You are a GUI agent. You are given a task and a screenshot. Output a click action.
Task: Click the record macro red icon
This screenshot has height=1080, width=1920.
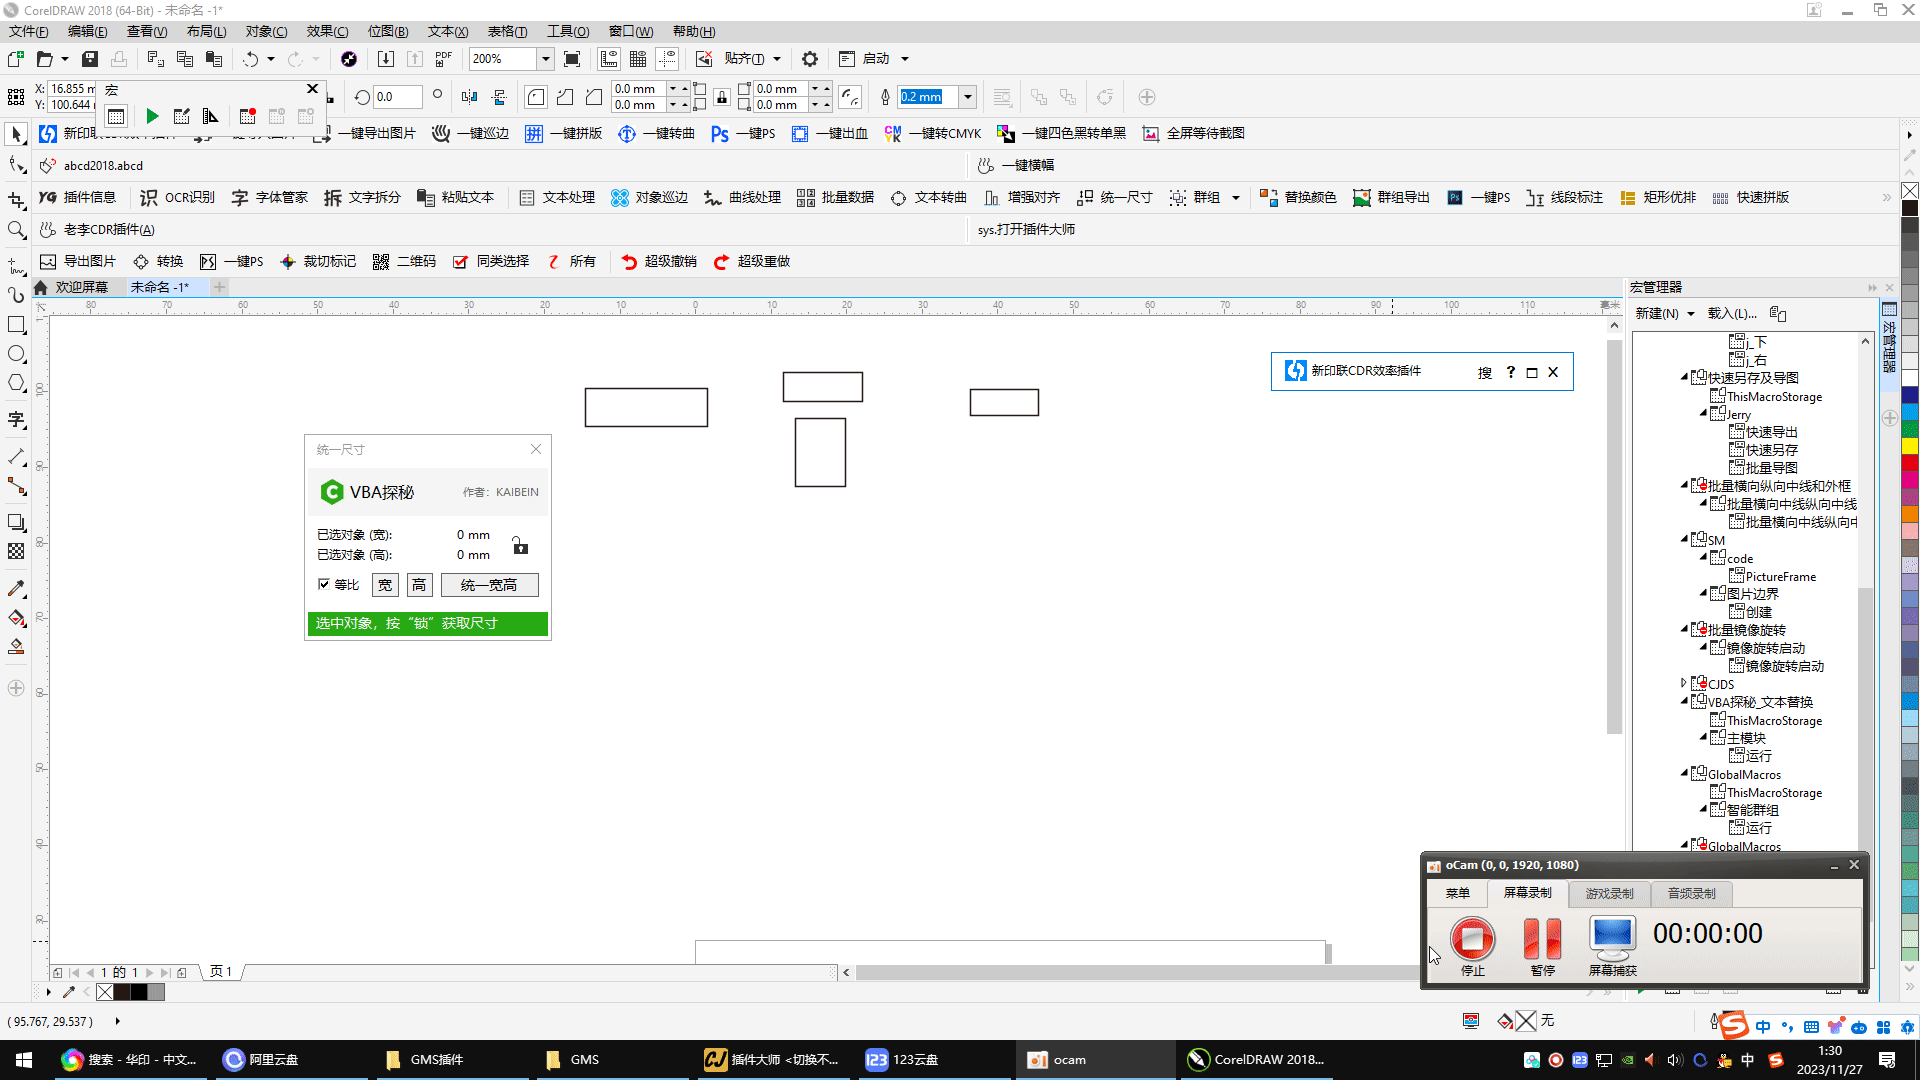point(248,117)
